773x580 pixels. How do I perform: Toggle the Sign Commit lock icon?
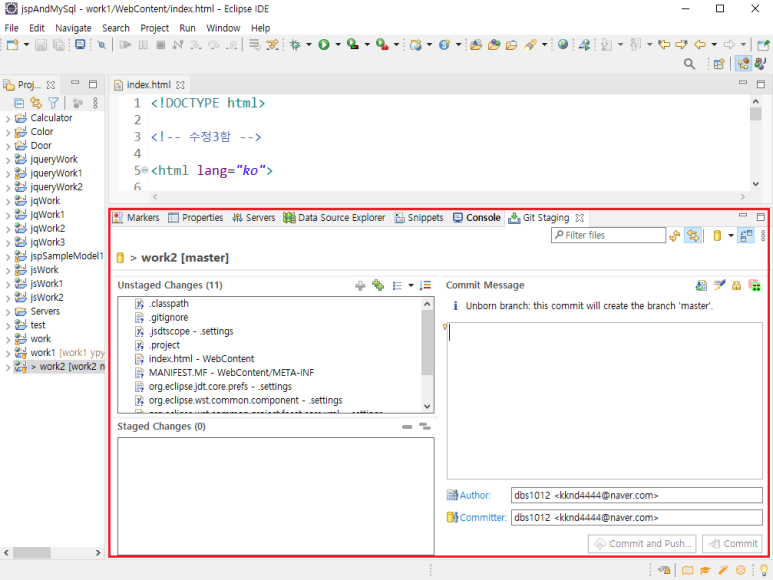(737, 285)
